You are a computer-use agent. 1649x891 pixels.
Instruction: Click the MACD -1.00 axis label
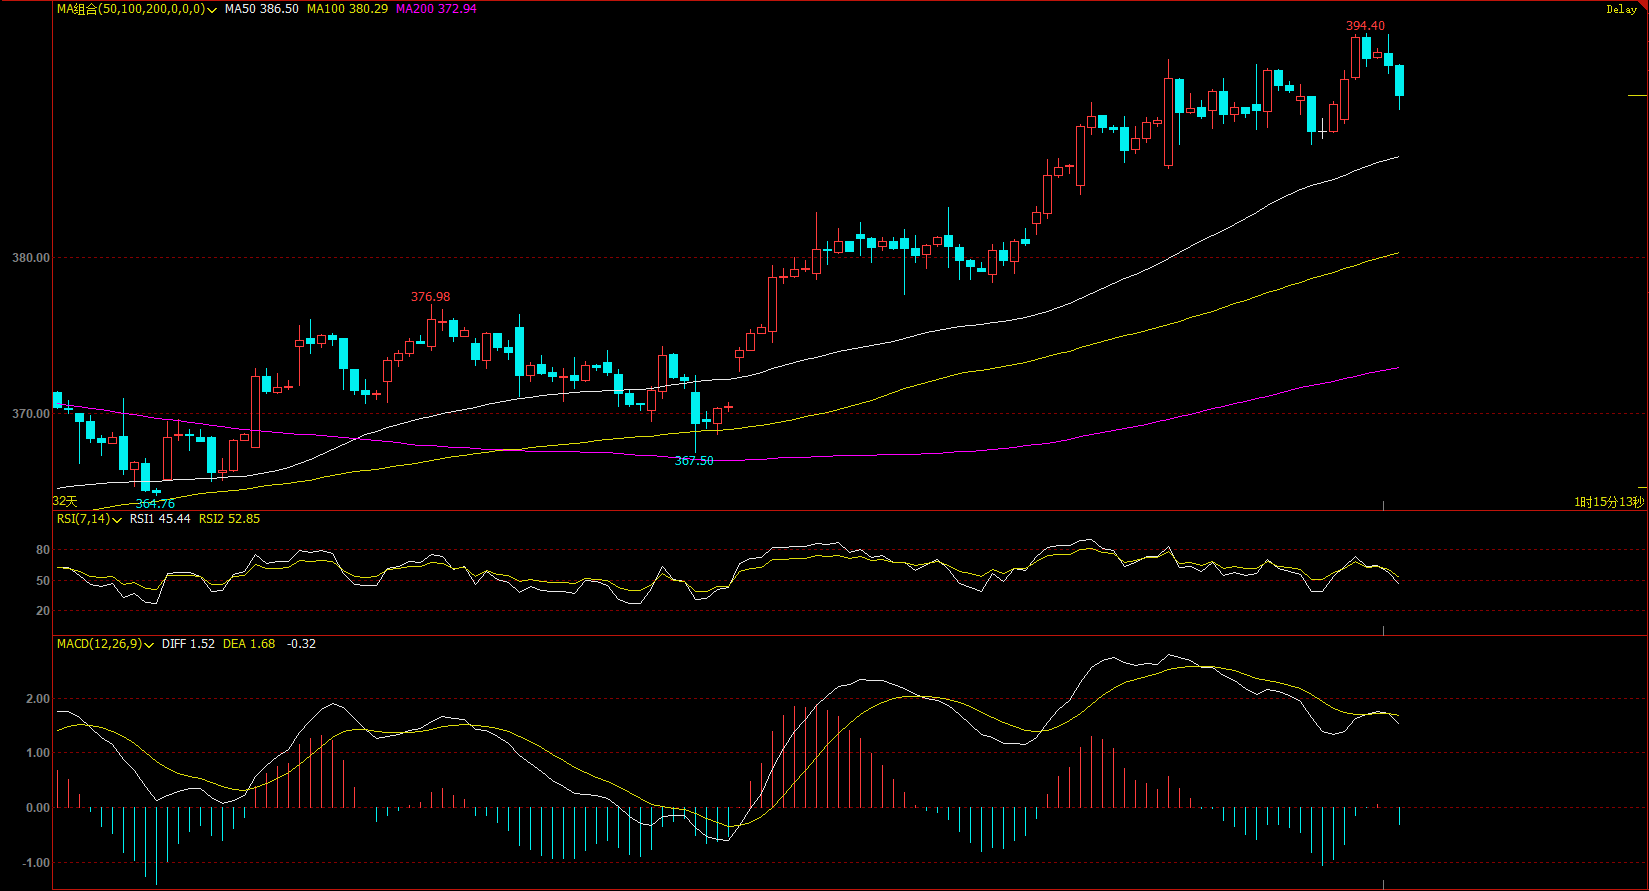click(x=35, y=863)
